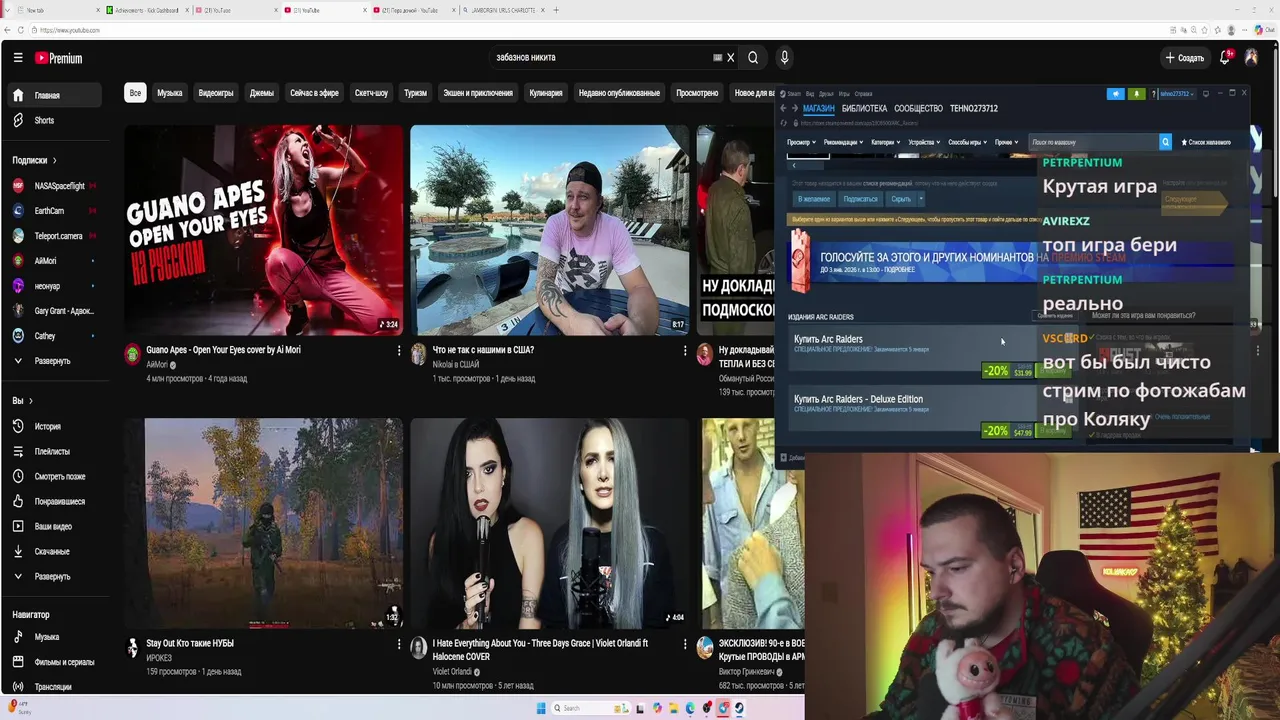This screenshot has height=720, width=1280.
Task: Open the teno273712 account dropdown in Steam
Action: point(1176,94)
